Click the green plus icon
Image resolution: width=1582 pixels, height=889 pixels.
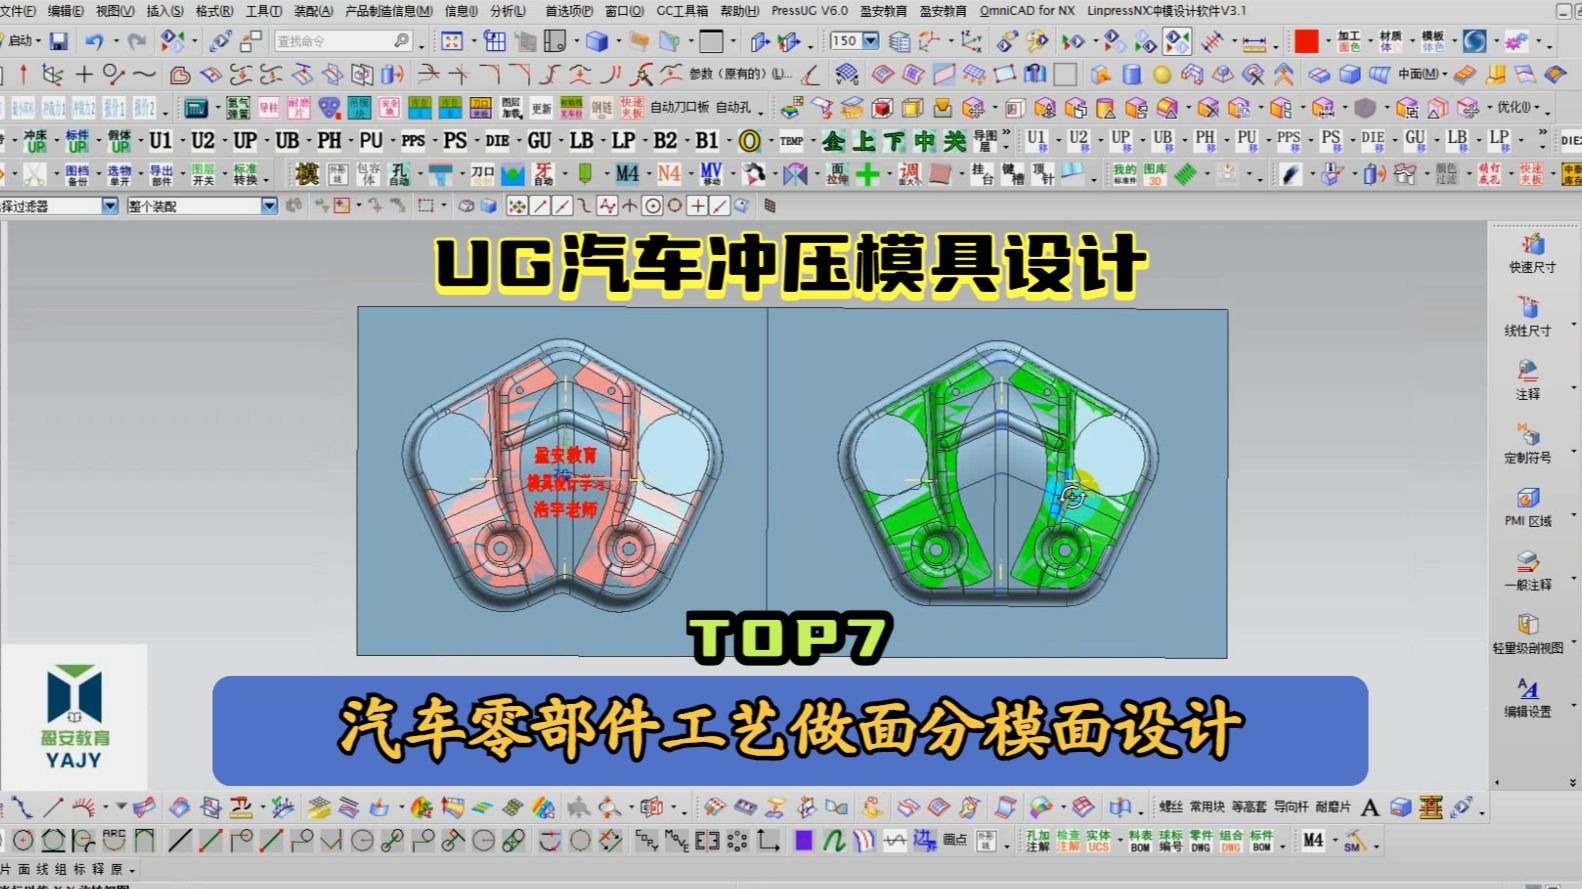click(867, 174)
